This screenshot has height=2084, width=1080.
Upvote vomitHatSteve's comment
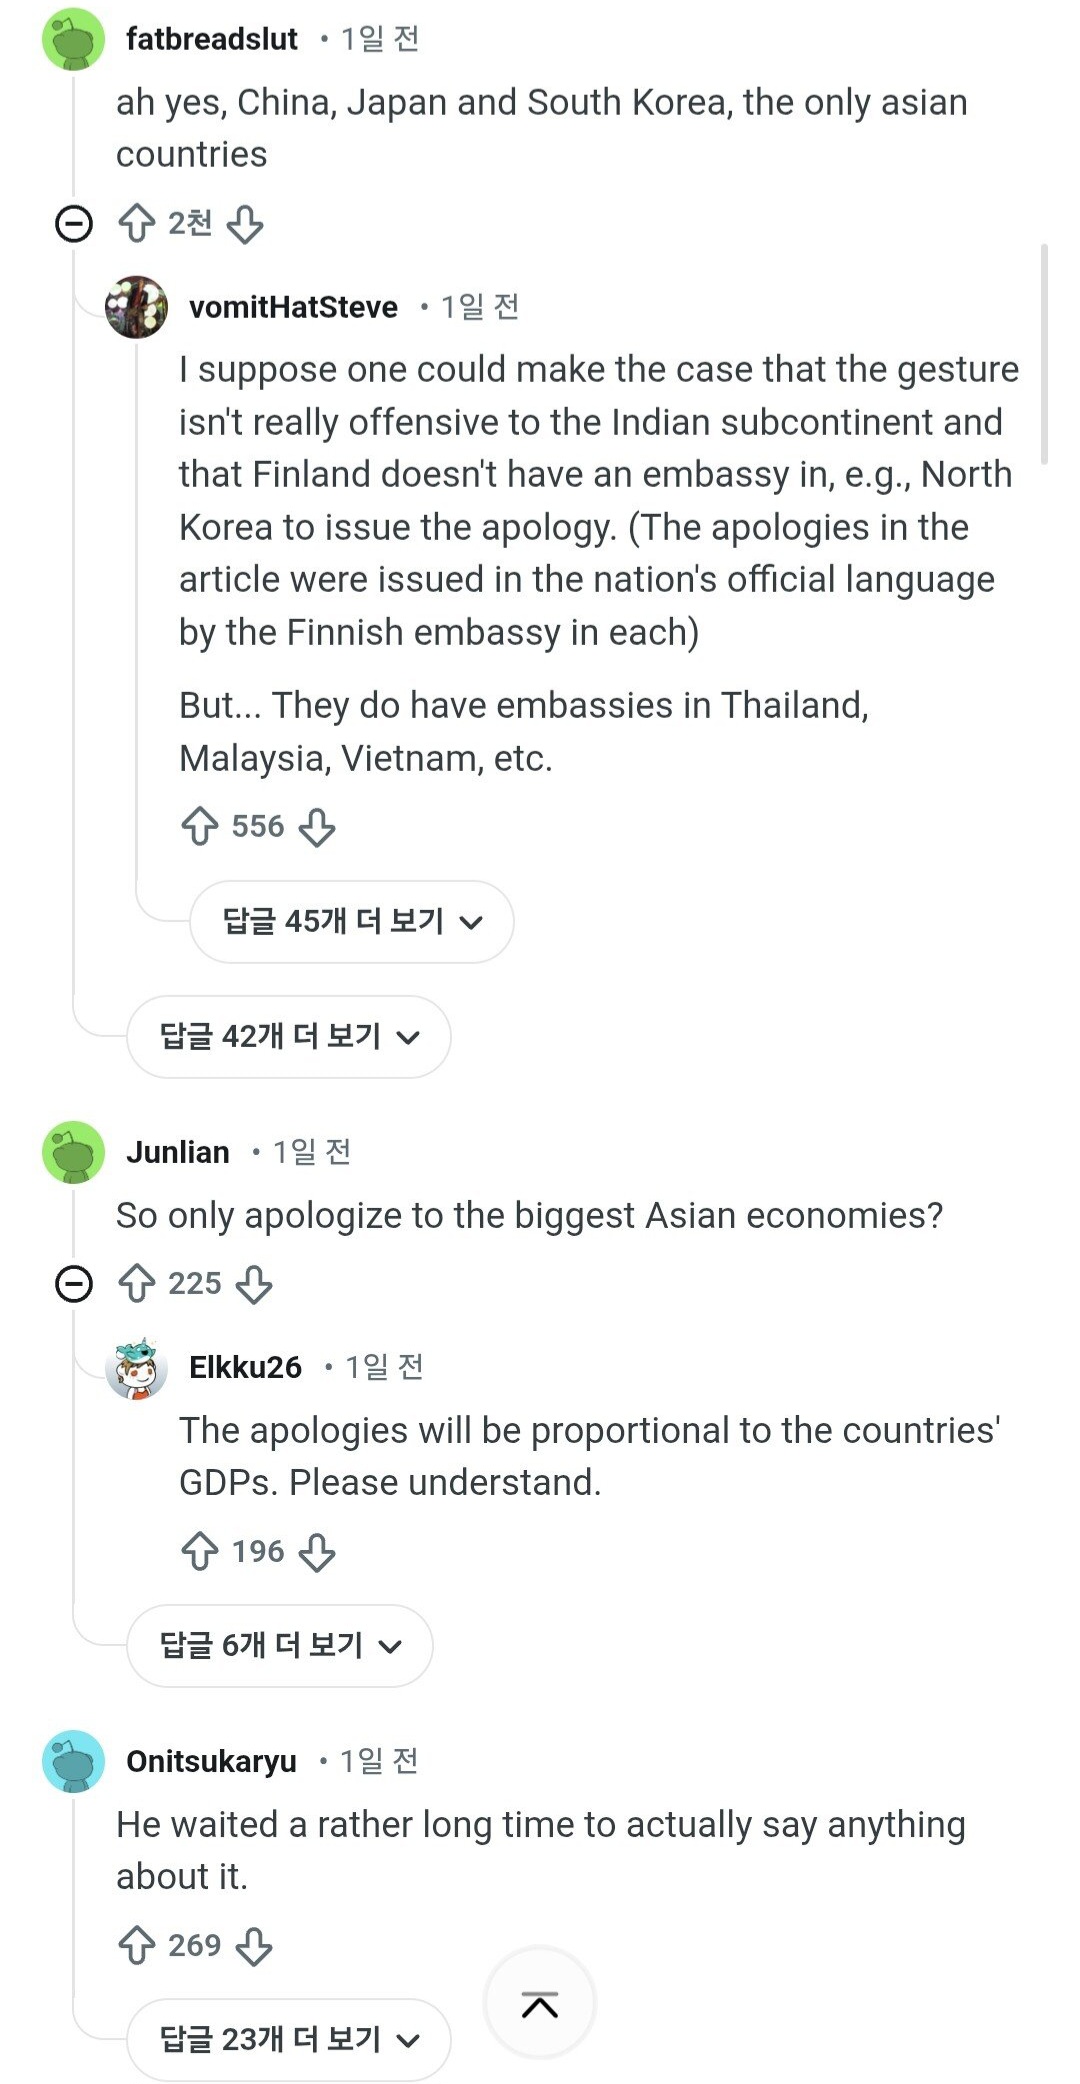click(x=200, y=826)
